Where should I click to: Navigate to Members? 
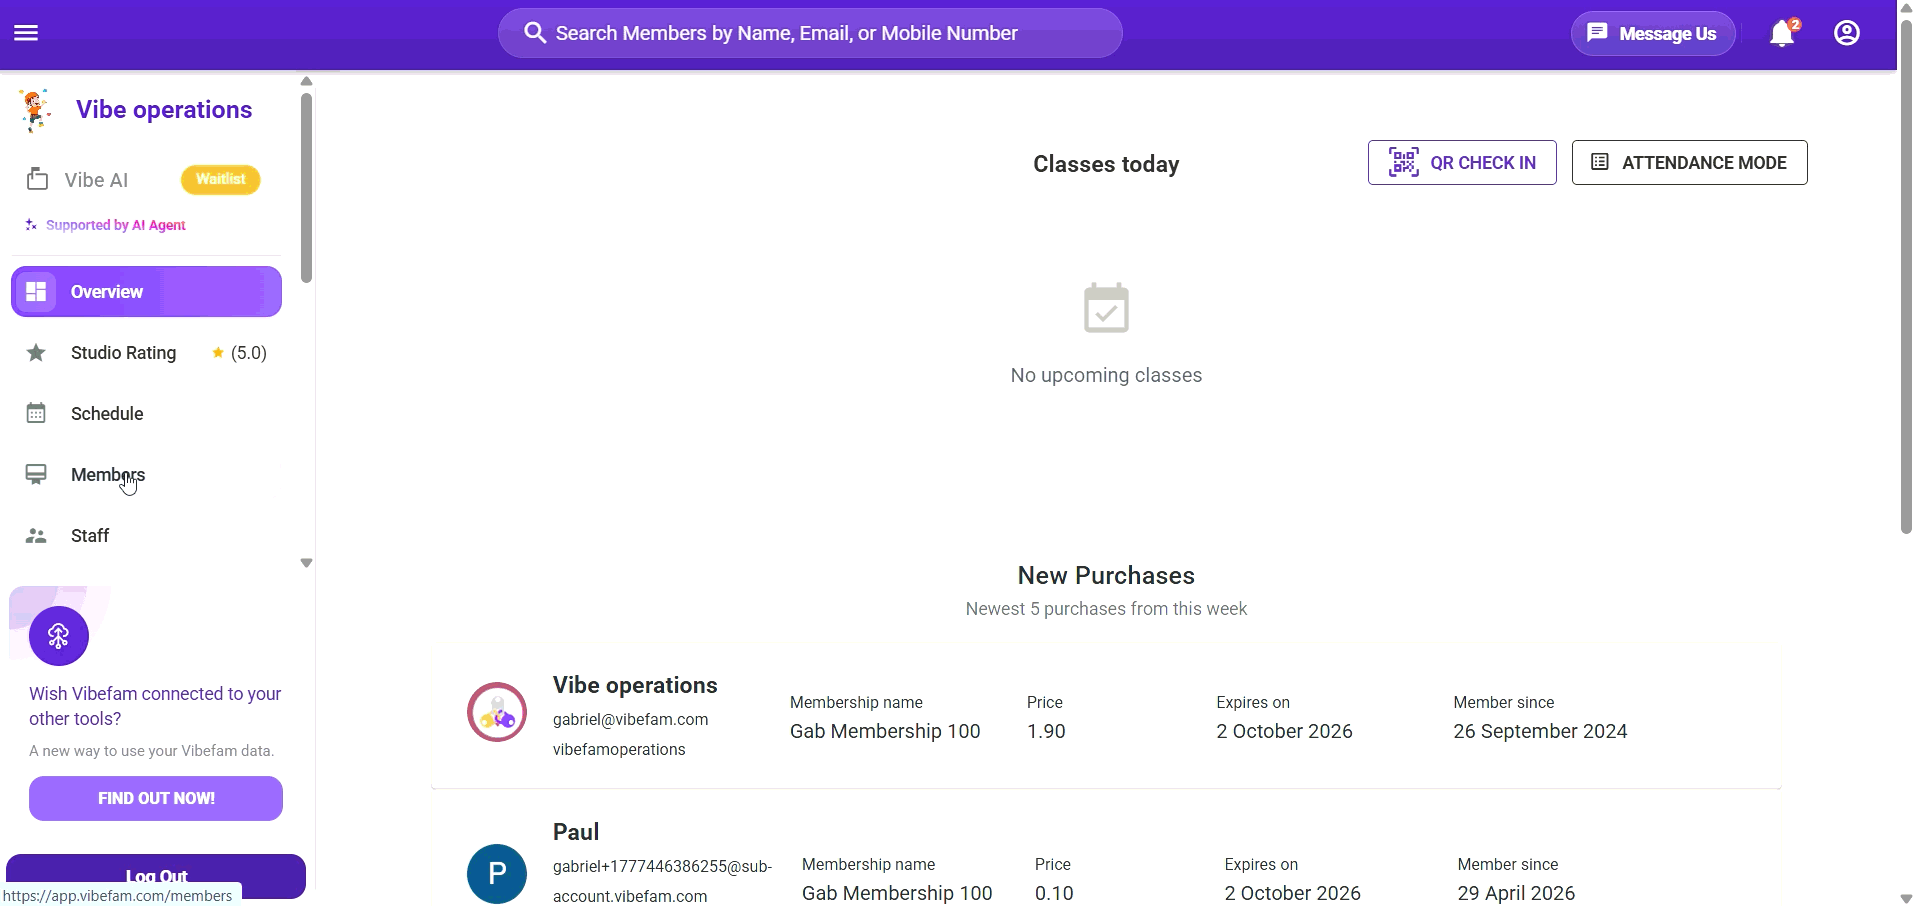coord(146,475)
